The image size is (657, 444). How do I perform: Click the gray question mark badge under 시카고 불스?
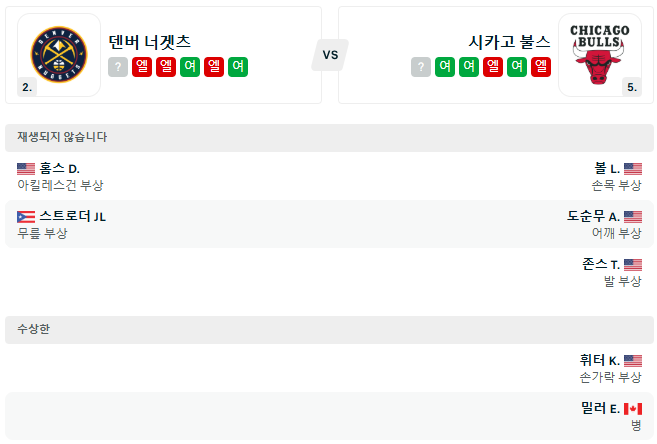(421, 67)
